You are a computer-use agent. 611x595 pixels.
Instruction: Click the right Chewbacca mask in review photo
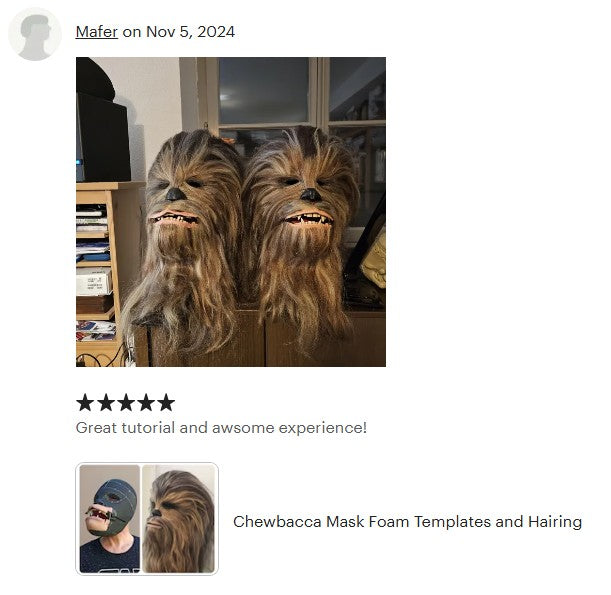302,230
